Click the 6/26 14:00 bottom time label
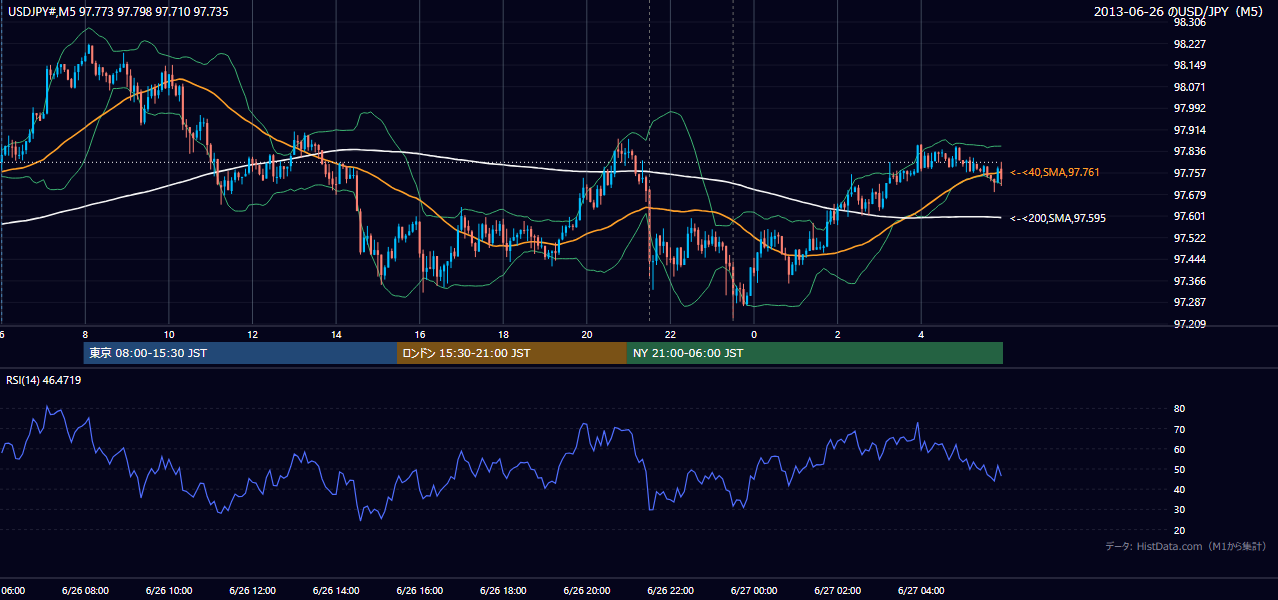Image resolution: width=1278 pixels, height=600 pixels. coord(336,590)
